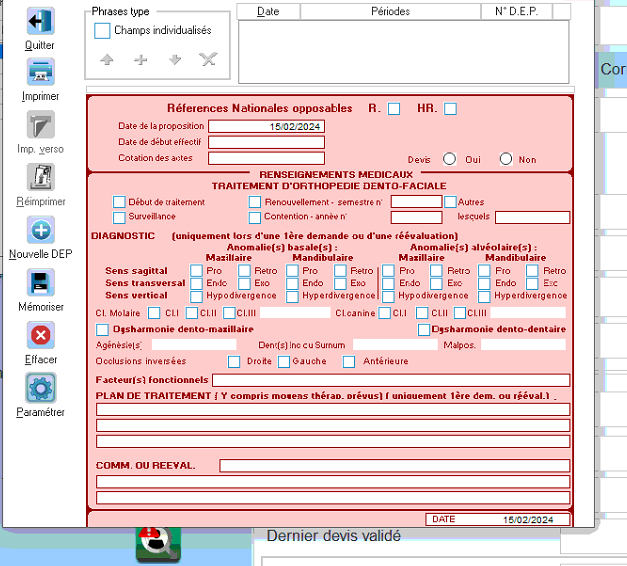Click the DEP history list area

[x=403, y=52]
